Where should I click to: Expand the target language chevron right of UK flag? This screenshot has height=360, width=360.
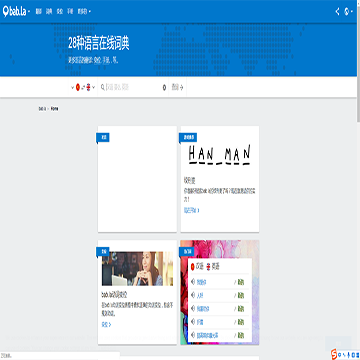(x=94, y=87)
